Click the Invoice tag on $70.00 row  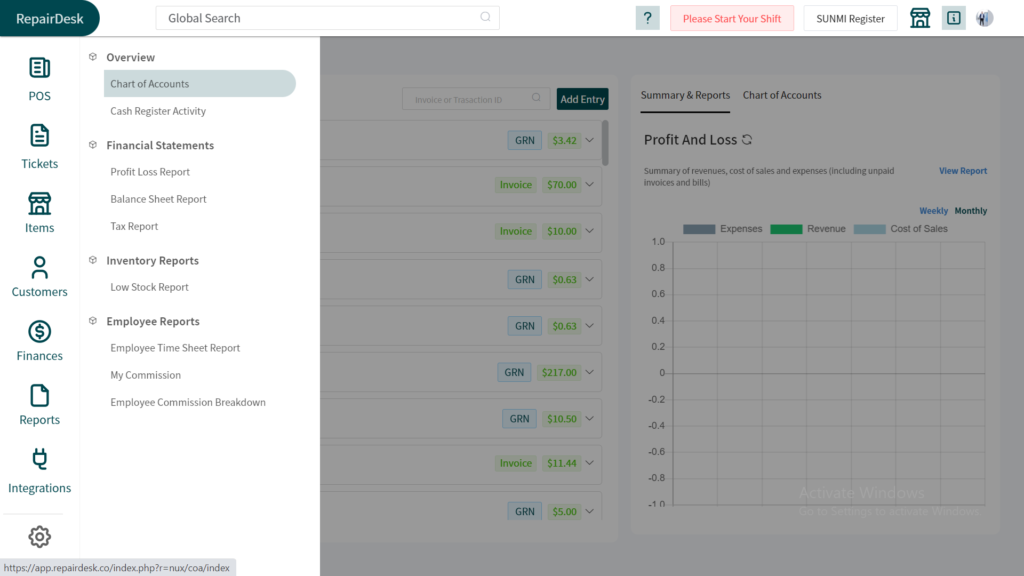point(515,185)
